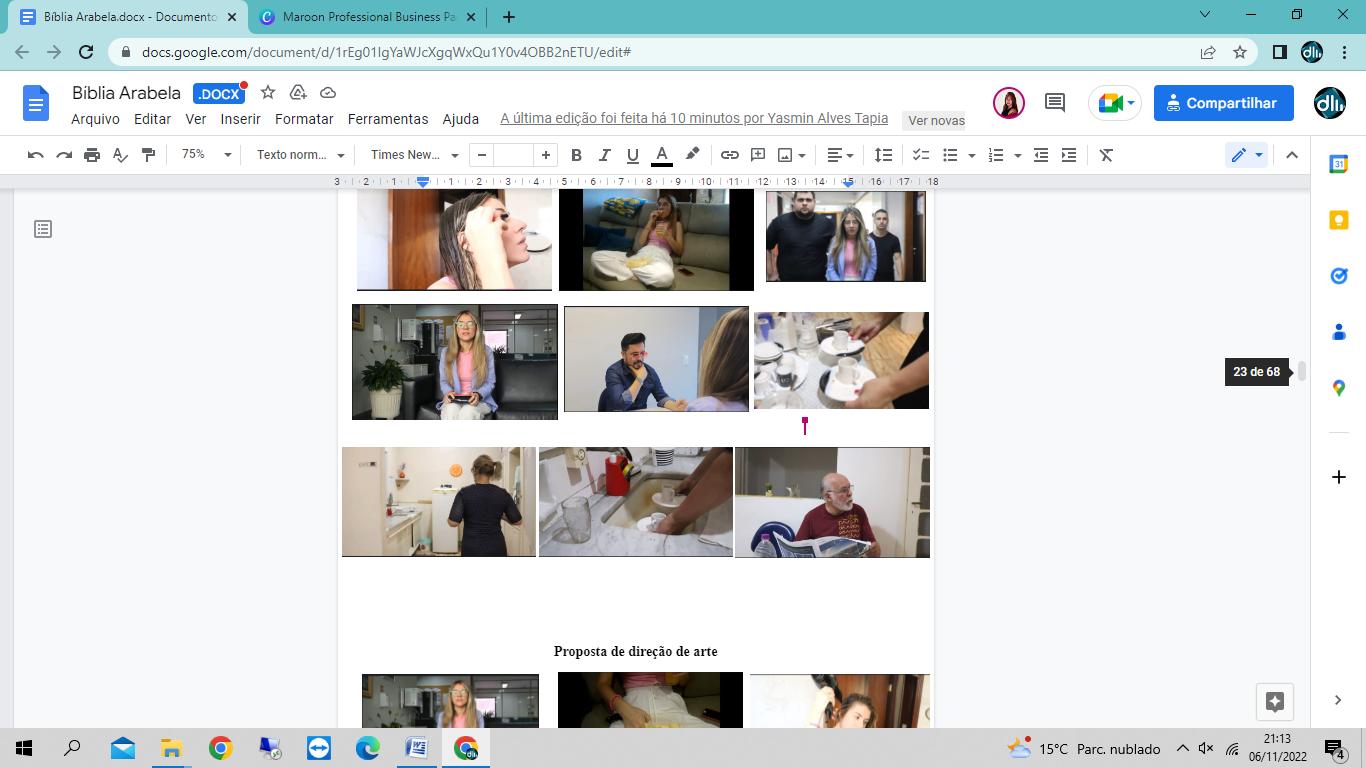Click the print icon in toolbar
The height and width of the screenshot is (768, 1366).
pos(92,155)
